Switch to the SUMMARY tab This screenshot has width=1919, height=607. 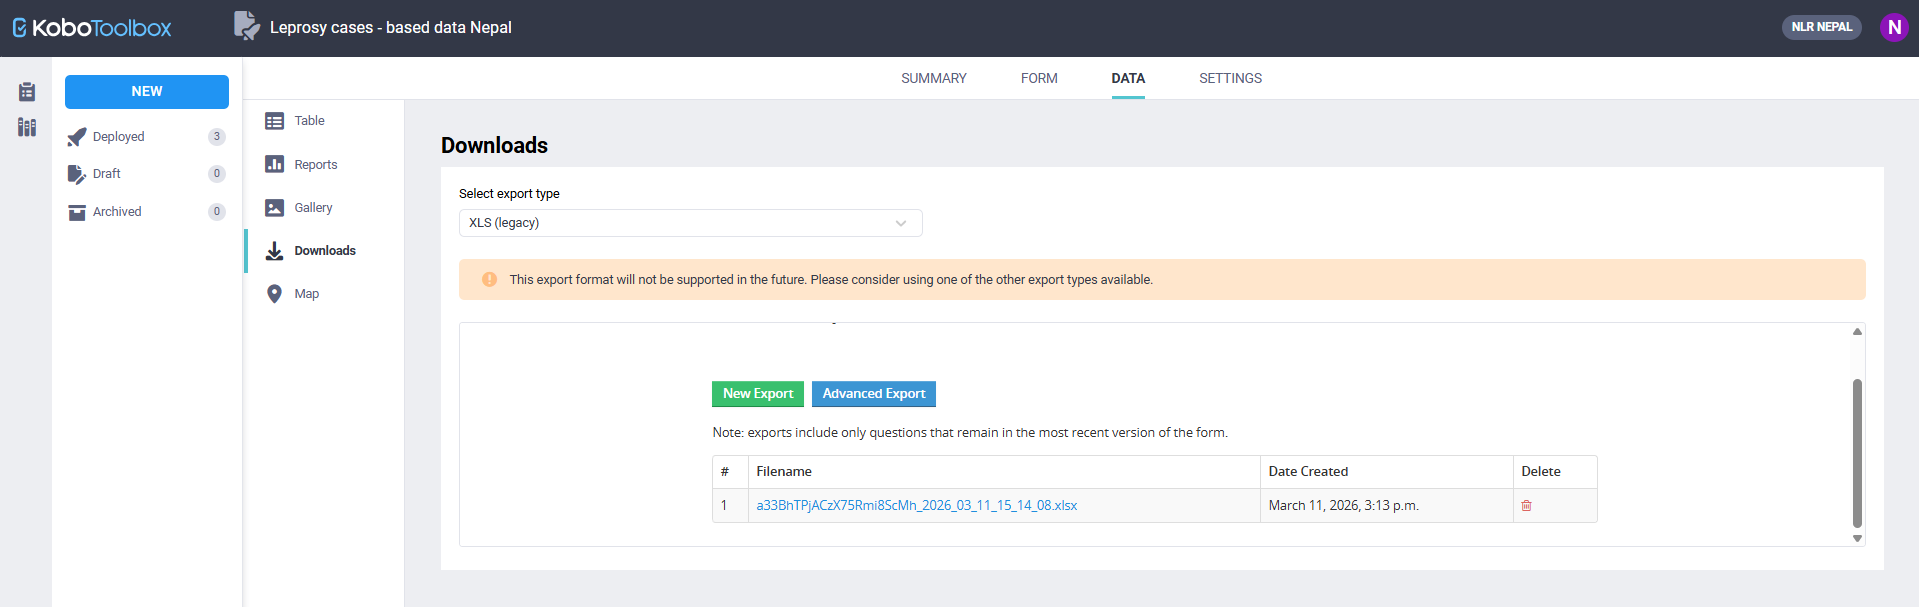(933, 78)
